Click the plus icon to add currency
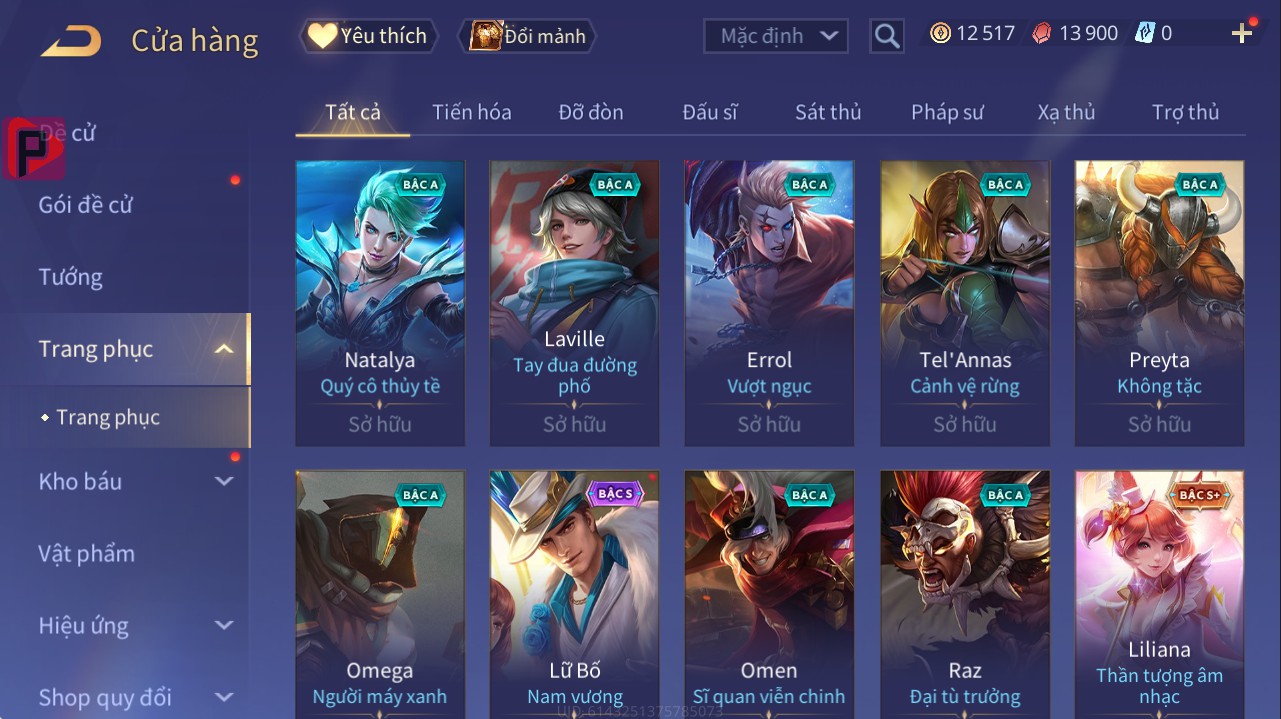Image resolution: width=1281 pixels, height=719 pixels. tap(1241, 34)
